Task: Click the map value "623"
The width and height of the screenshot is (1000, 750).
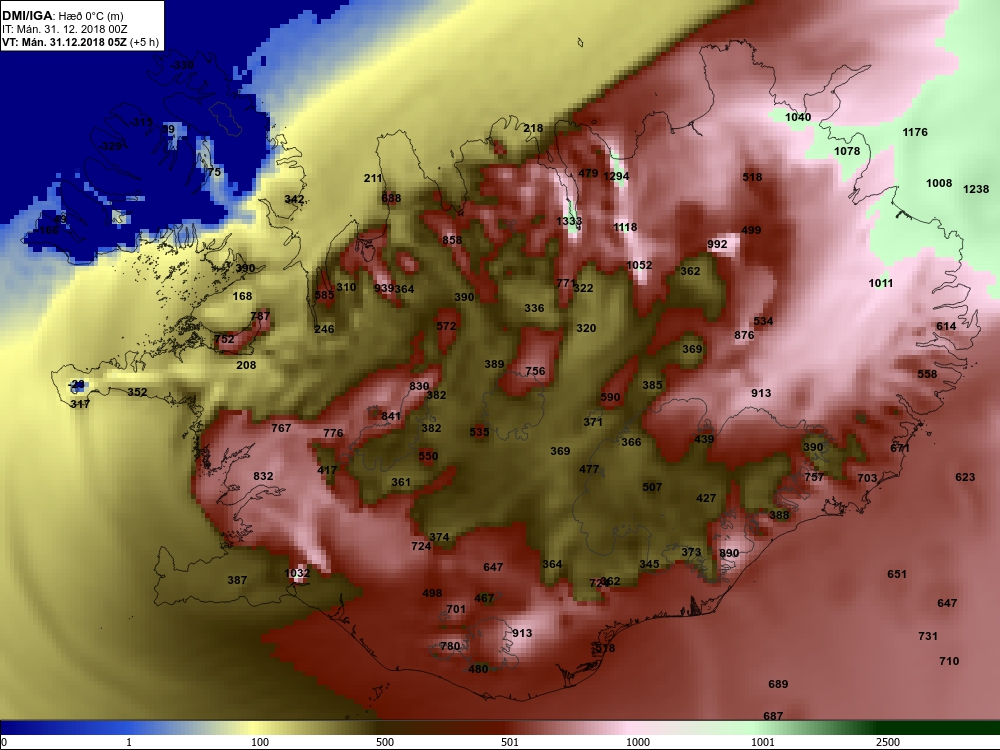Action: (x=965, y=476)
